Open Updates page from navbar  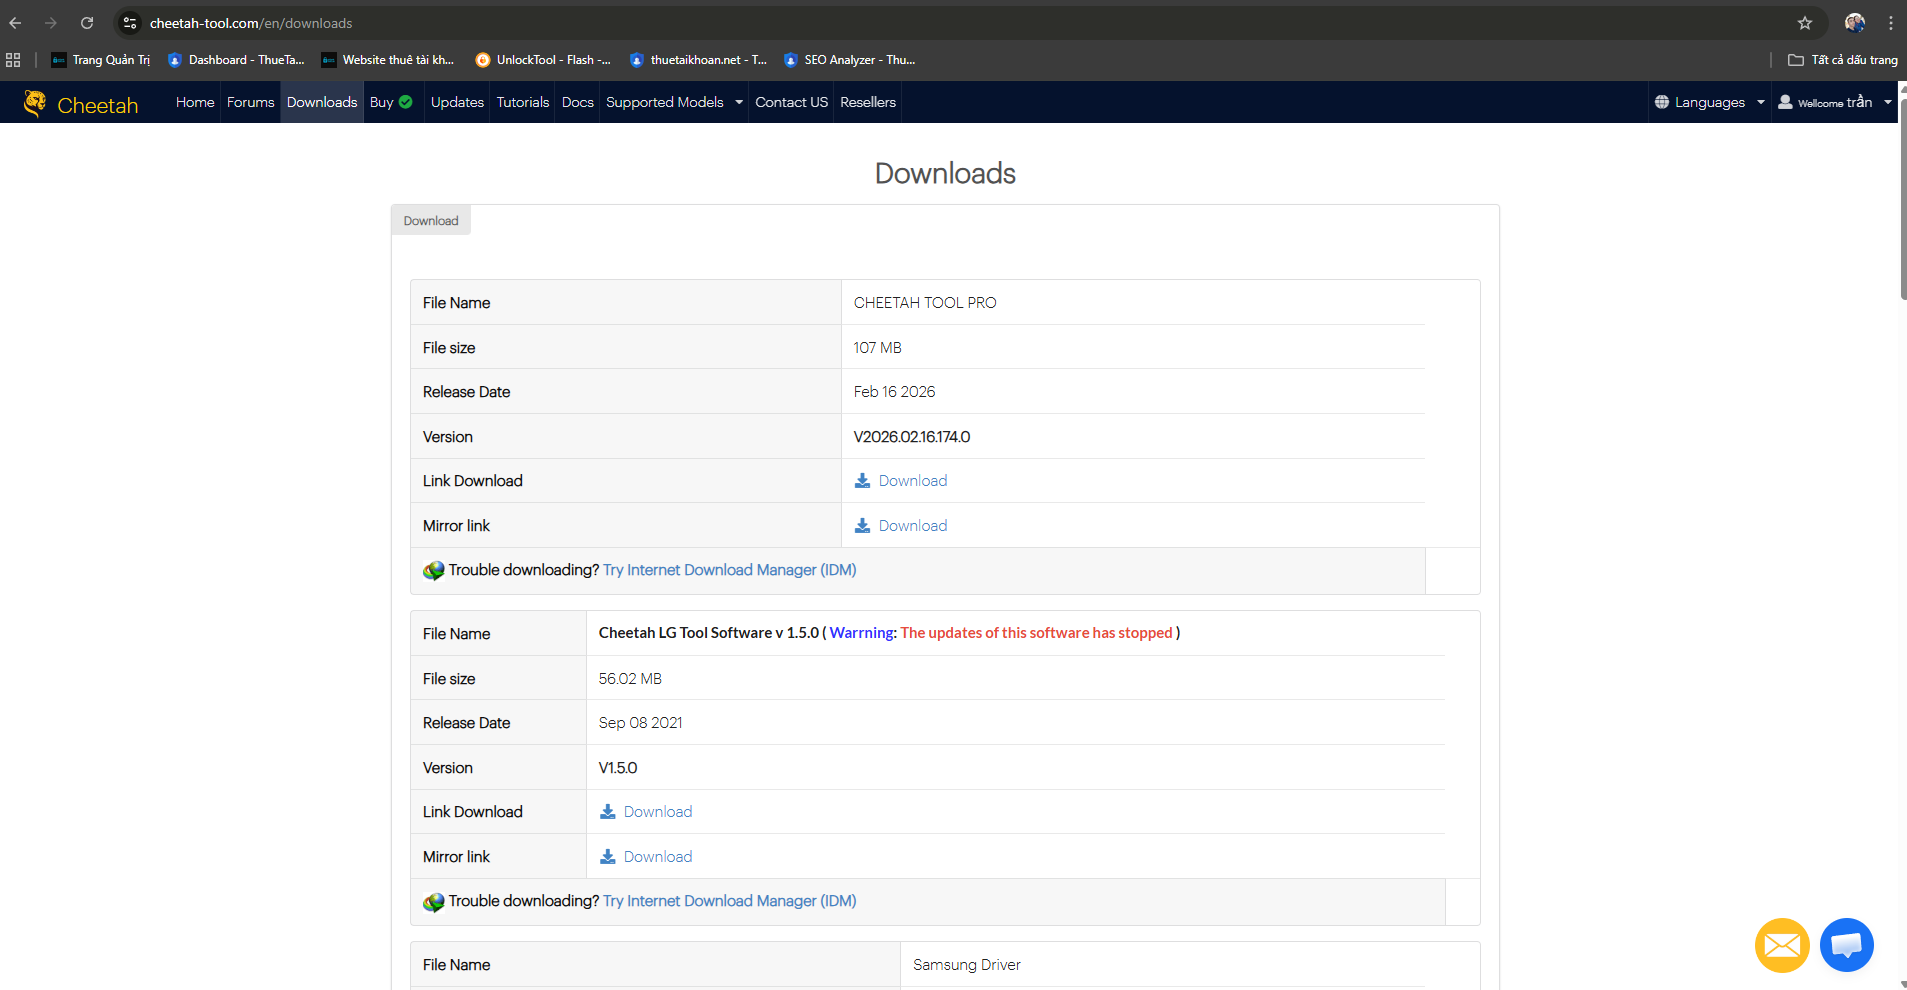point(457,102)
